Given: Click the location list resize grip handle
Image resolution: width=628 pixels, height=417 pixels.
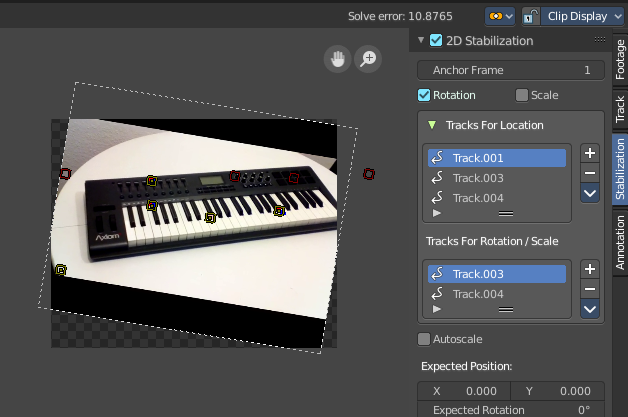Looking at the screenshot, I should tap(506, 214).
